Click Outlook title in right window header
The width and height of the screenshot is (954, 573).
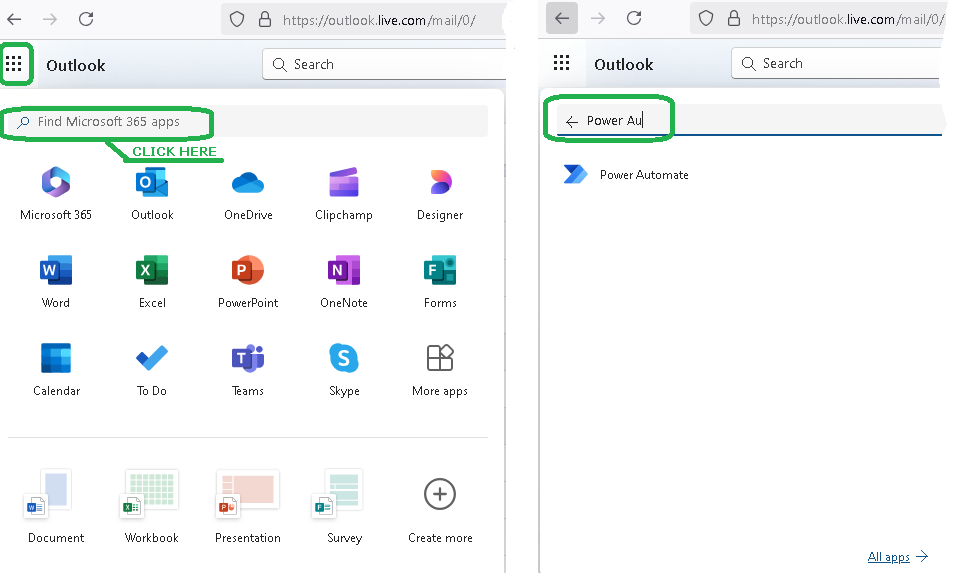pos(624,64)
